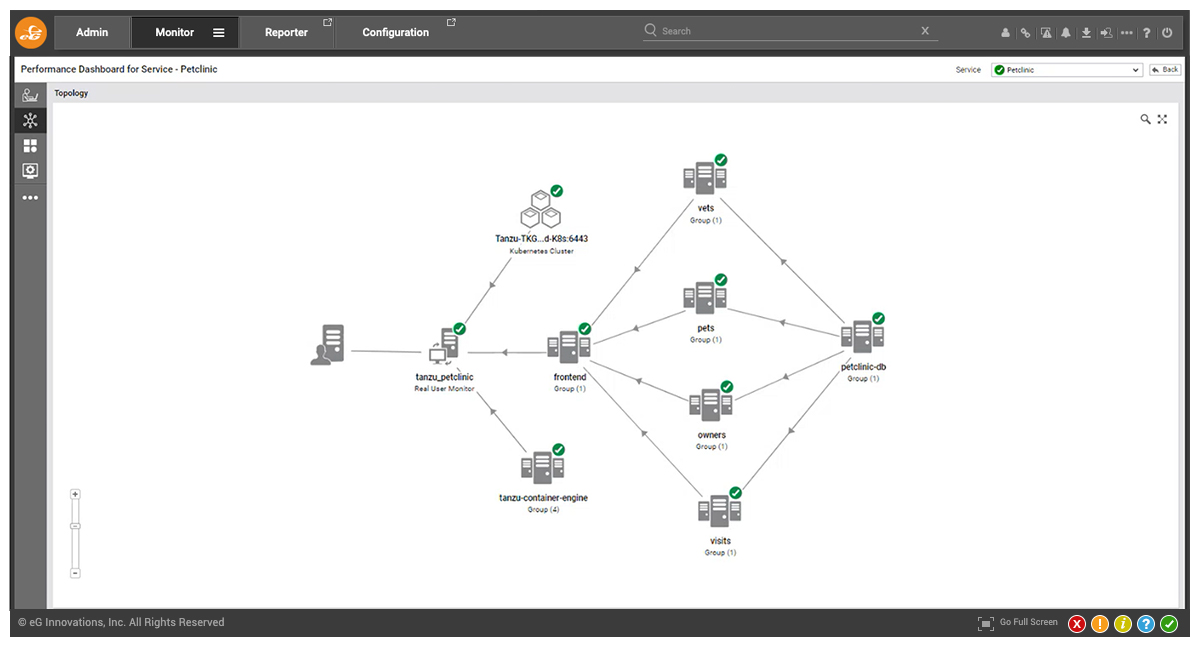Open the Monitor tab
Image resolution: width=1200 pixels, height=647 pixels.
(174, 32)
